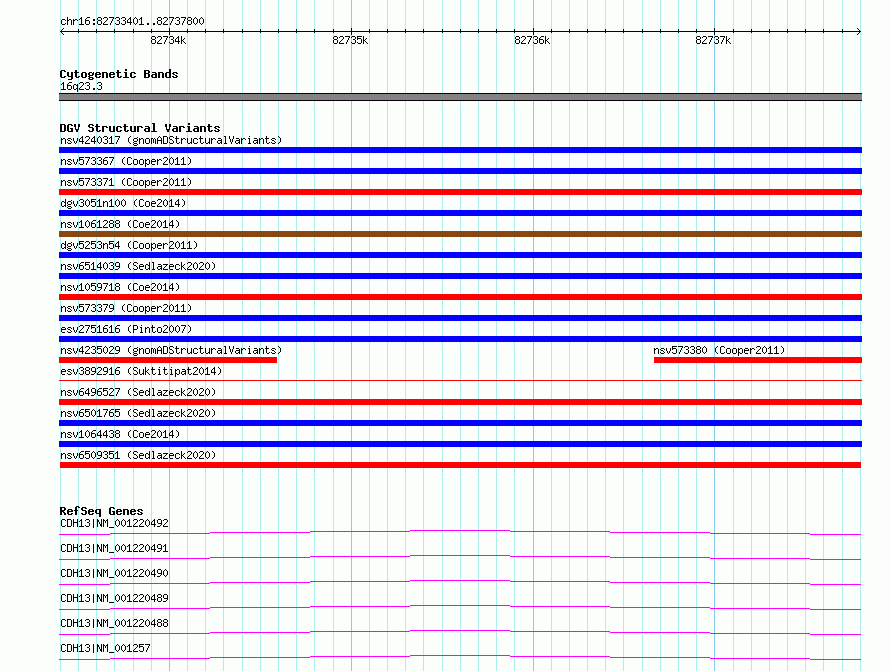Open the nsv573380 (Cooper2011) variant label

[x=719, y=350]
